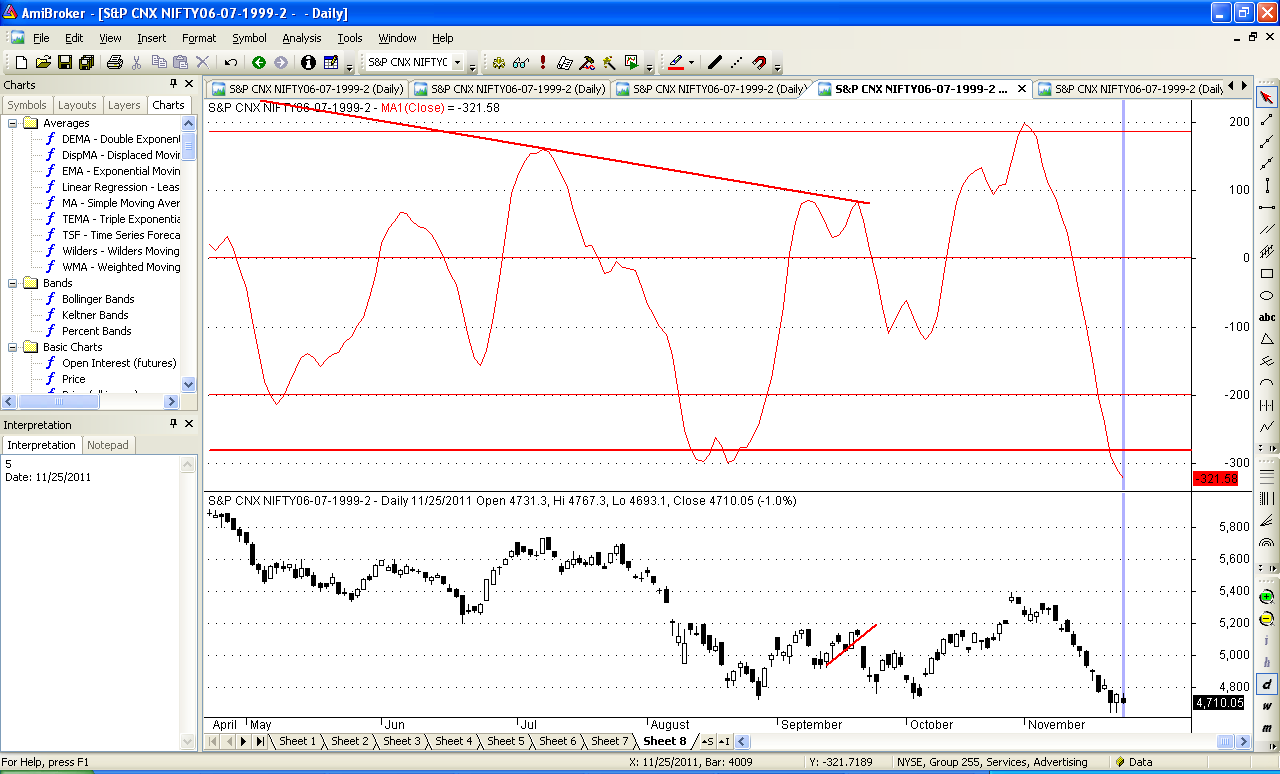Click the chart horizontal scrollbar thumb
The height and width of the screenshot is (774, 1280).
click(x=1227, y=741)
